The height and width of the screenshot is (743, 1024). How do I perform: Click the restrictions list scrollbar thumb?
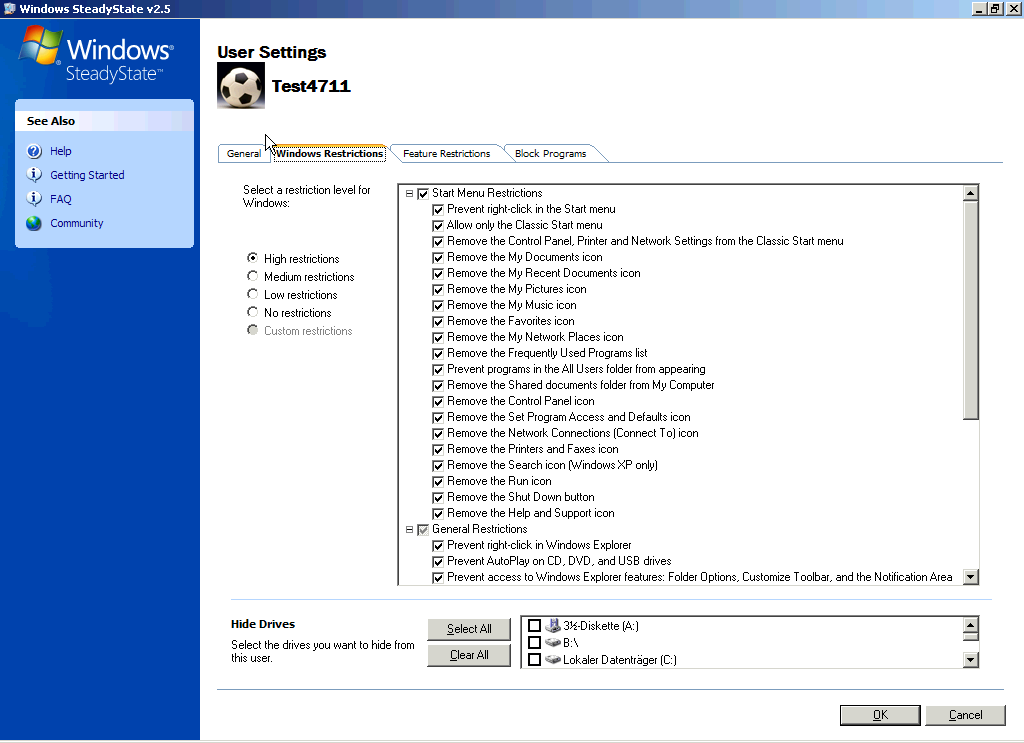971,309
